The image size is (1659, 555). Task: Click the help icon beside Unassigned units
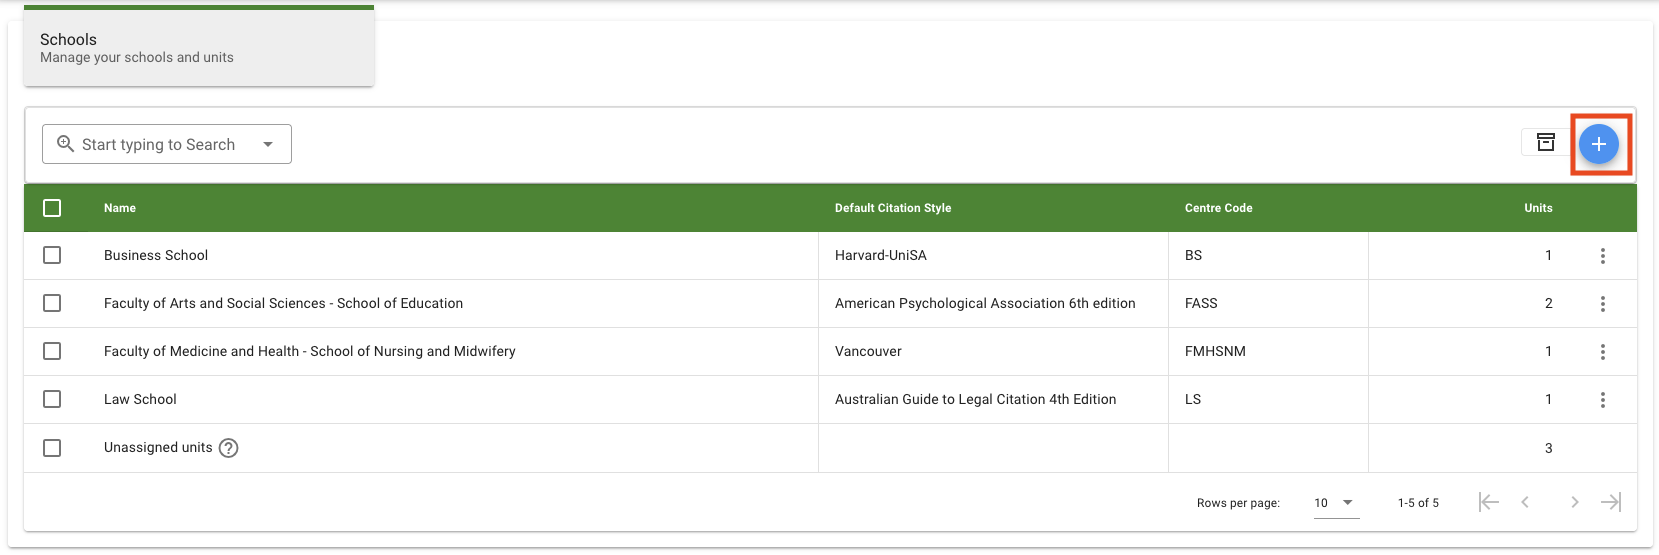point(229,448)
